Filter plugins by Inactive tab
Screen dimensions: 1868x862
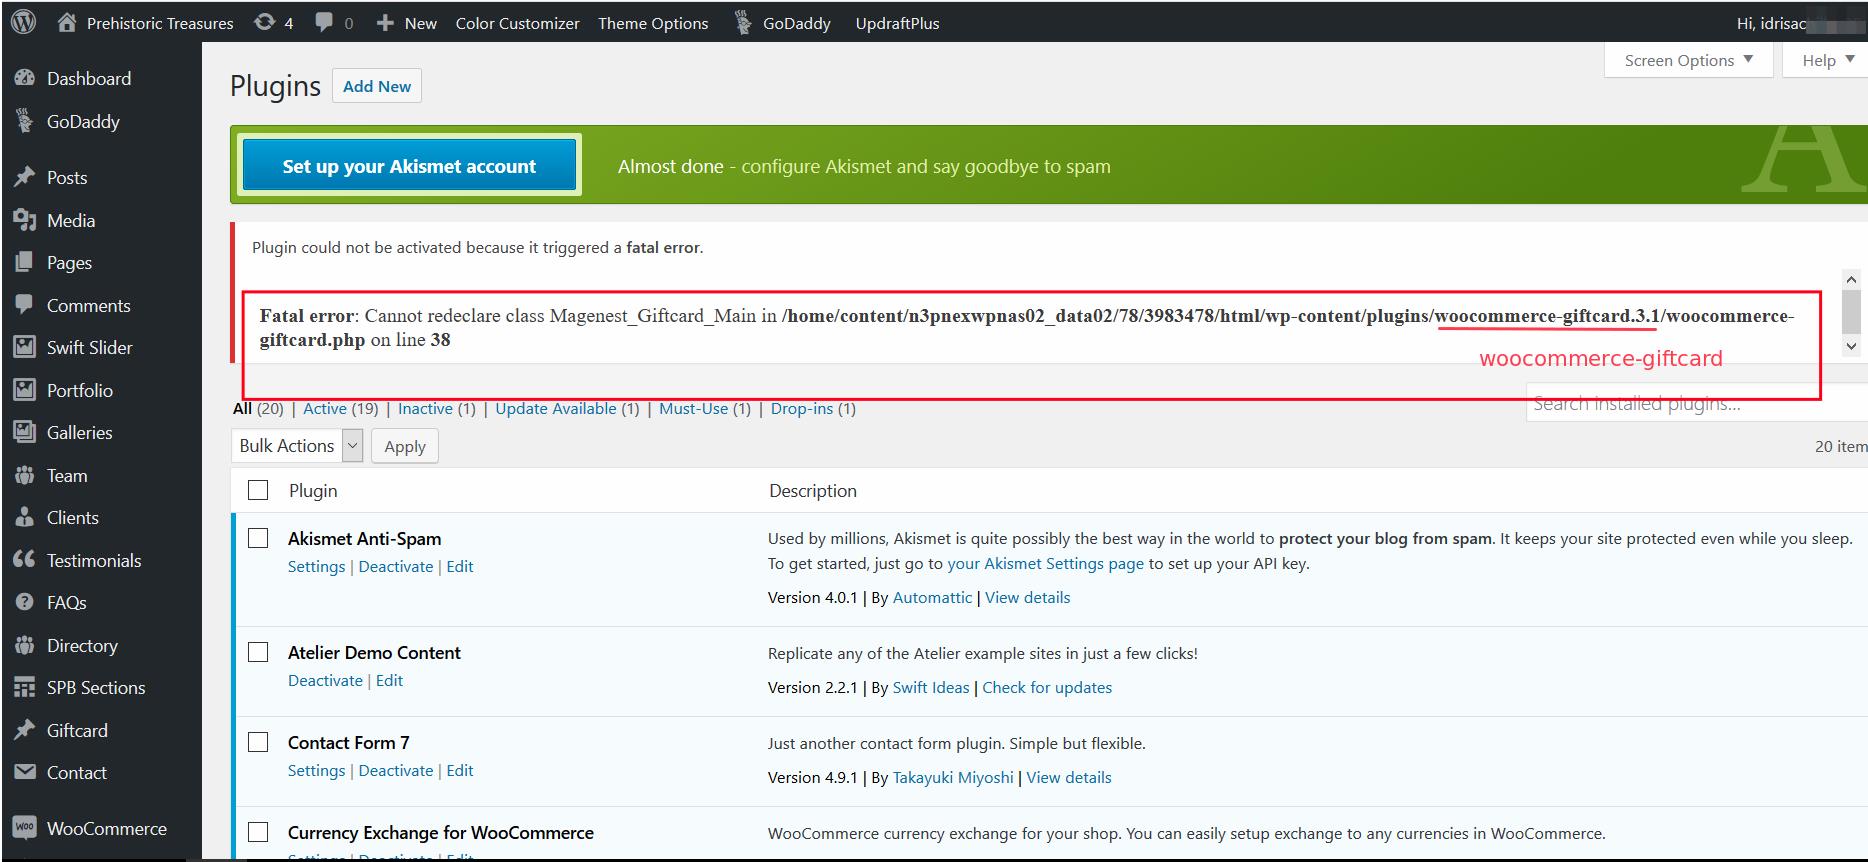pyautogui.click(x=425, y=408)
